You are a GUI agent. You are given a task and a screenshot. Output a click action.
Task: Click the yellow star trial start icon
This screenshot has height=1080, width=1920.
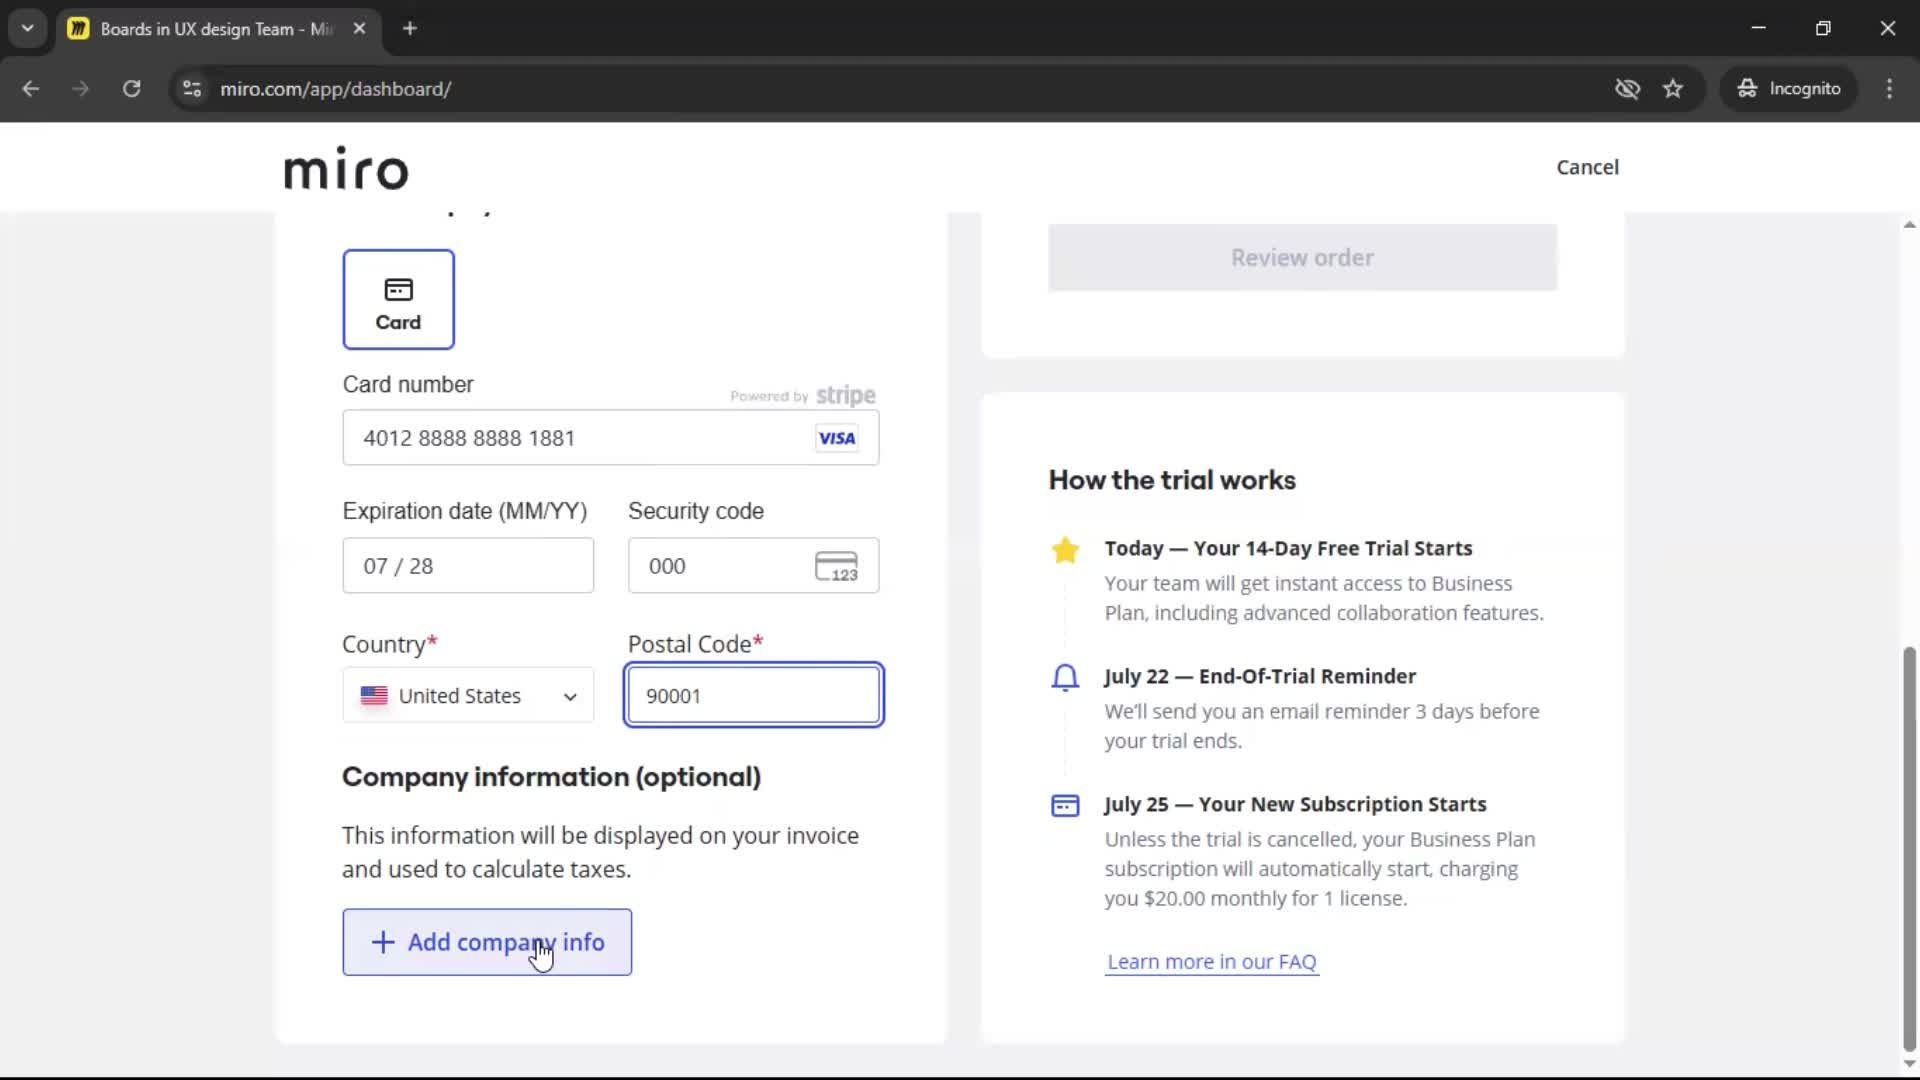pos(1065,550)
